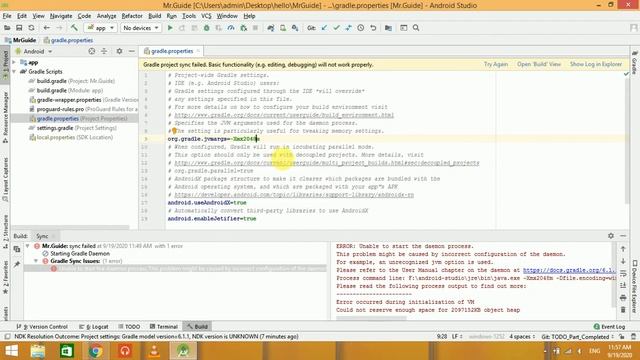This screenshot has width=640, height=360.
Task: Click the Git Show History clock icon
Action: point(361,28)
